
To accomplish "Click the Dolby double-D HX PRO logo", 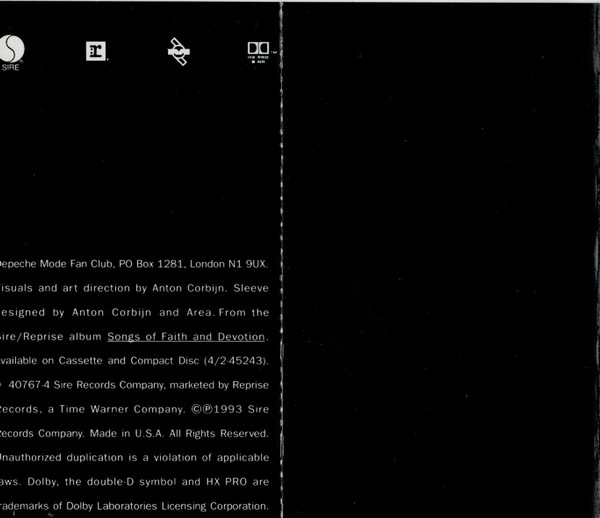I will pyautogui.click(x=258, y=51).
